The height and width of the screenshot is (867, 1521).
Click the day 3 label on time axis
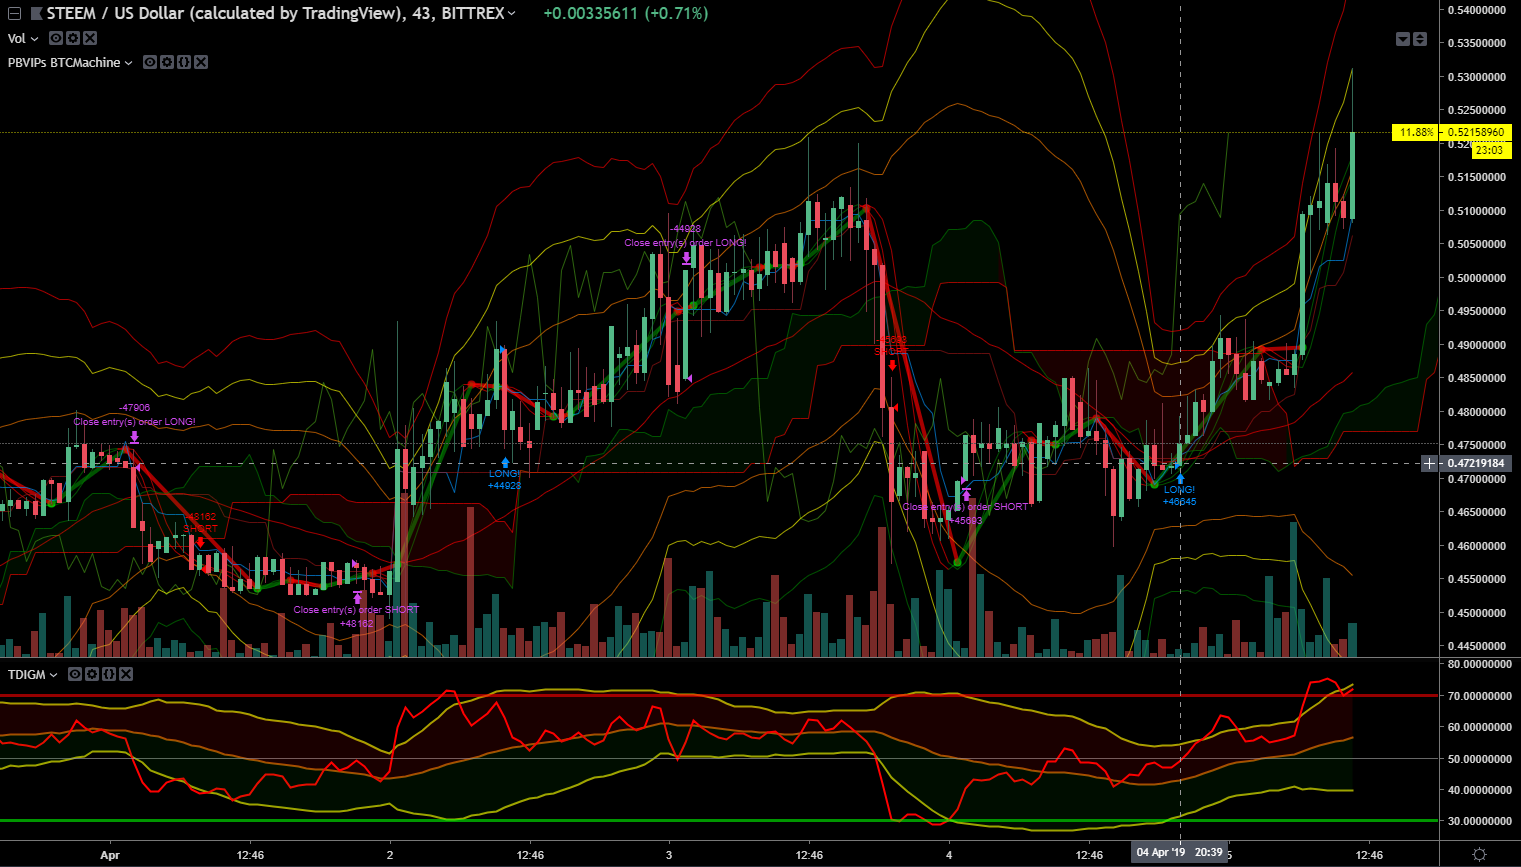669,855
